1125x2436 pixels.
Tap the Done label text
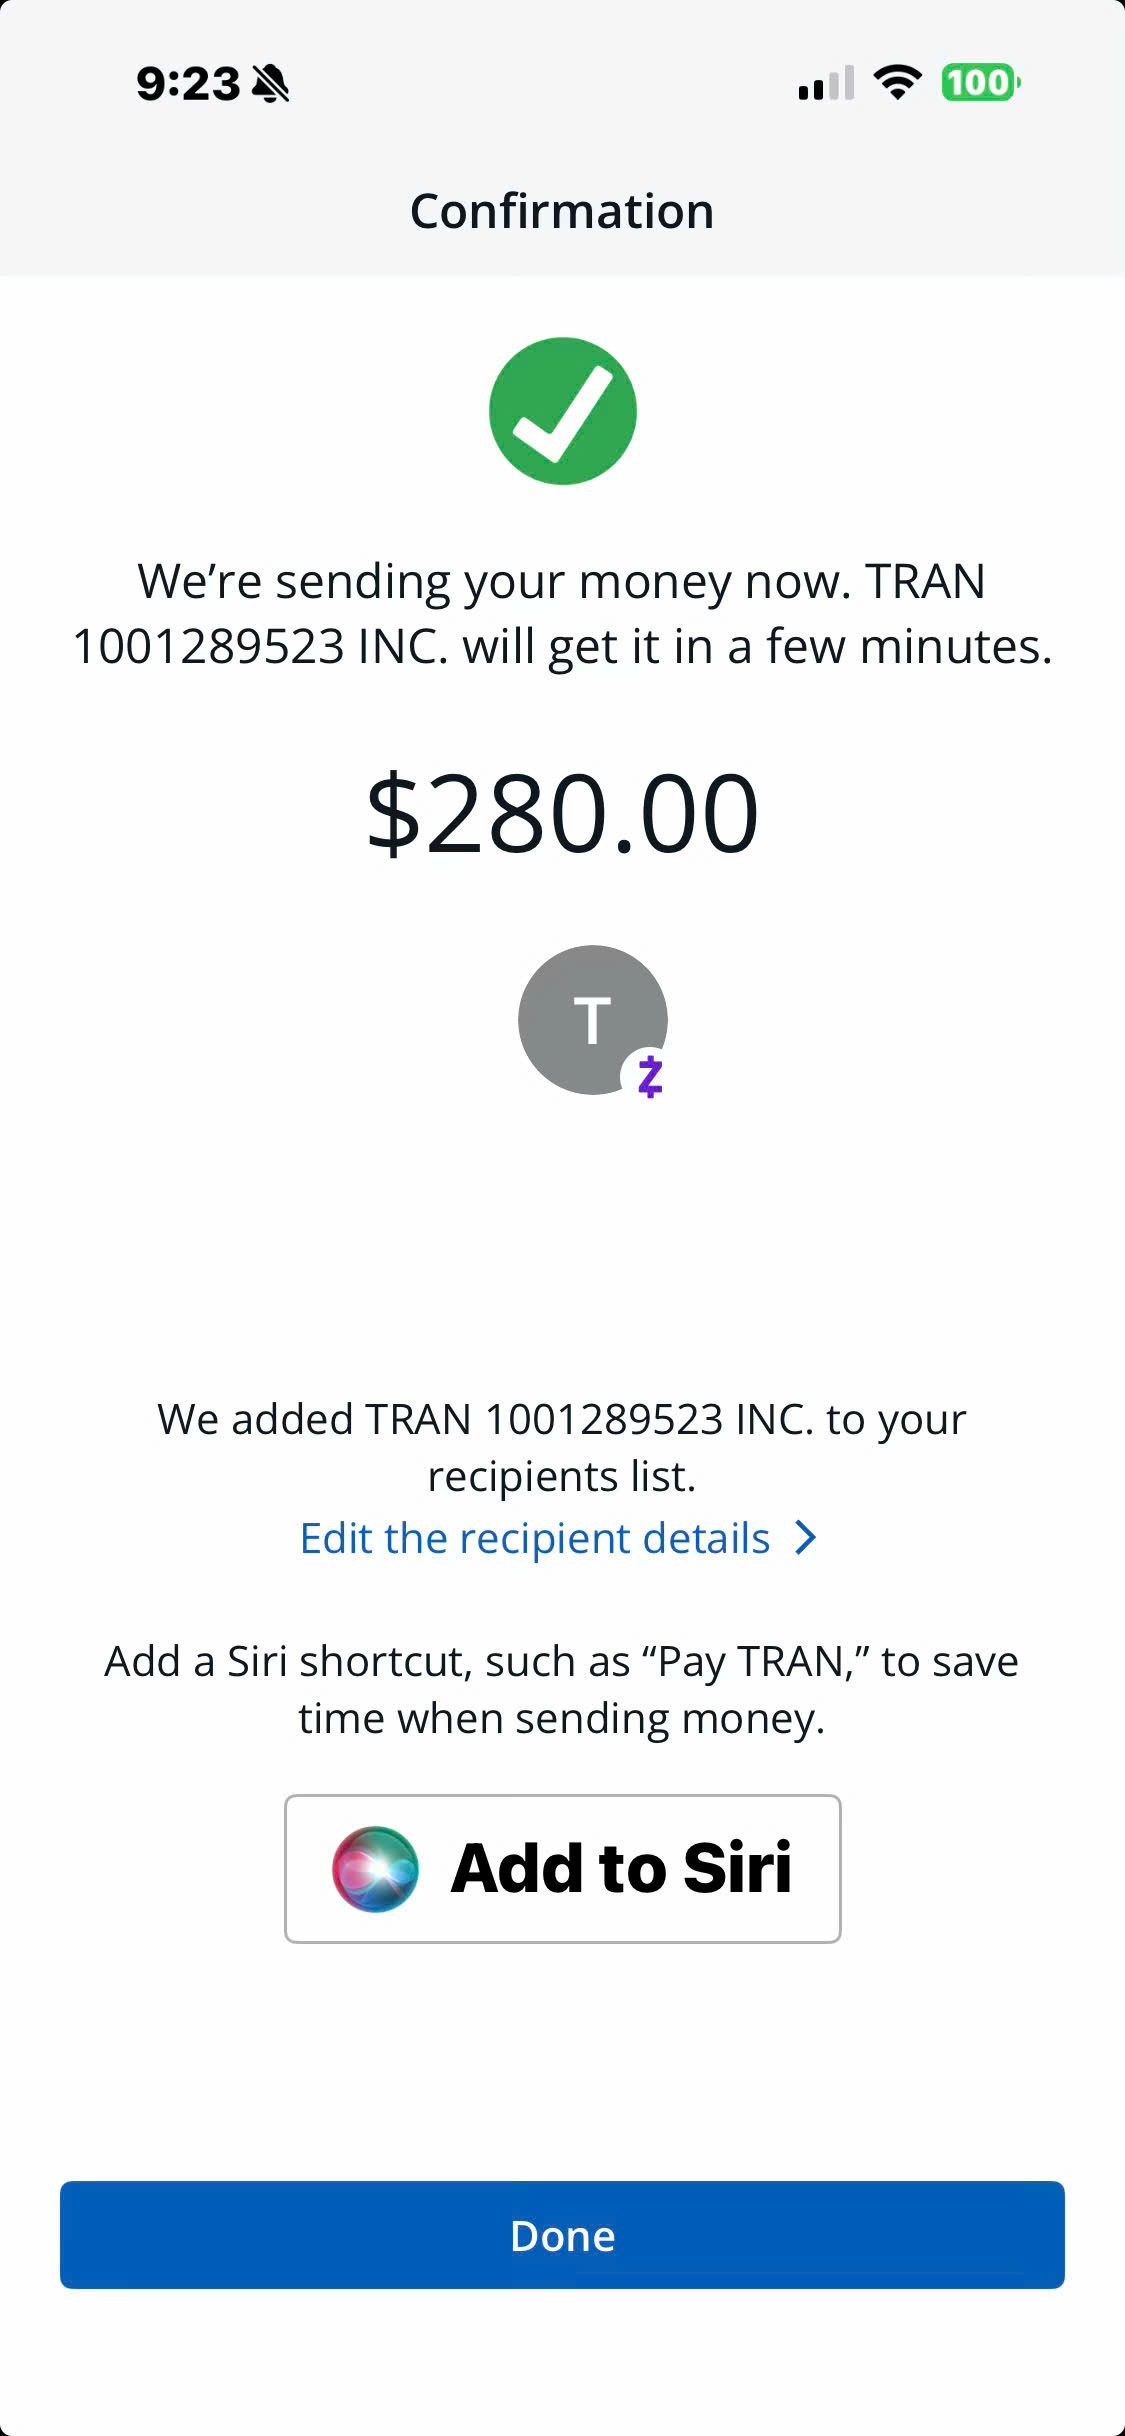click(x=562, y=2236)
